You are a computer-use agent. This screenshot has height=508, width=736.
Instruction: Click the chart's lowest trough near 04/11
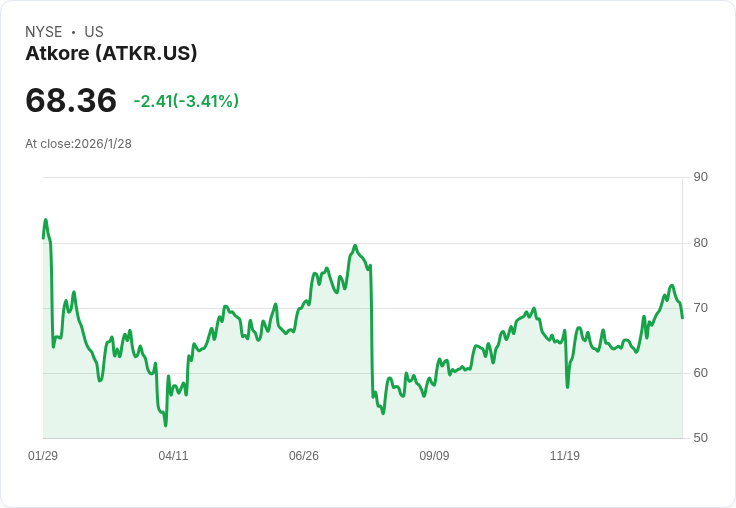165,425
